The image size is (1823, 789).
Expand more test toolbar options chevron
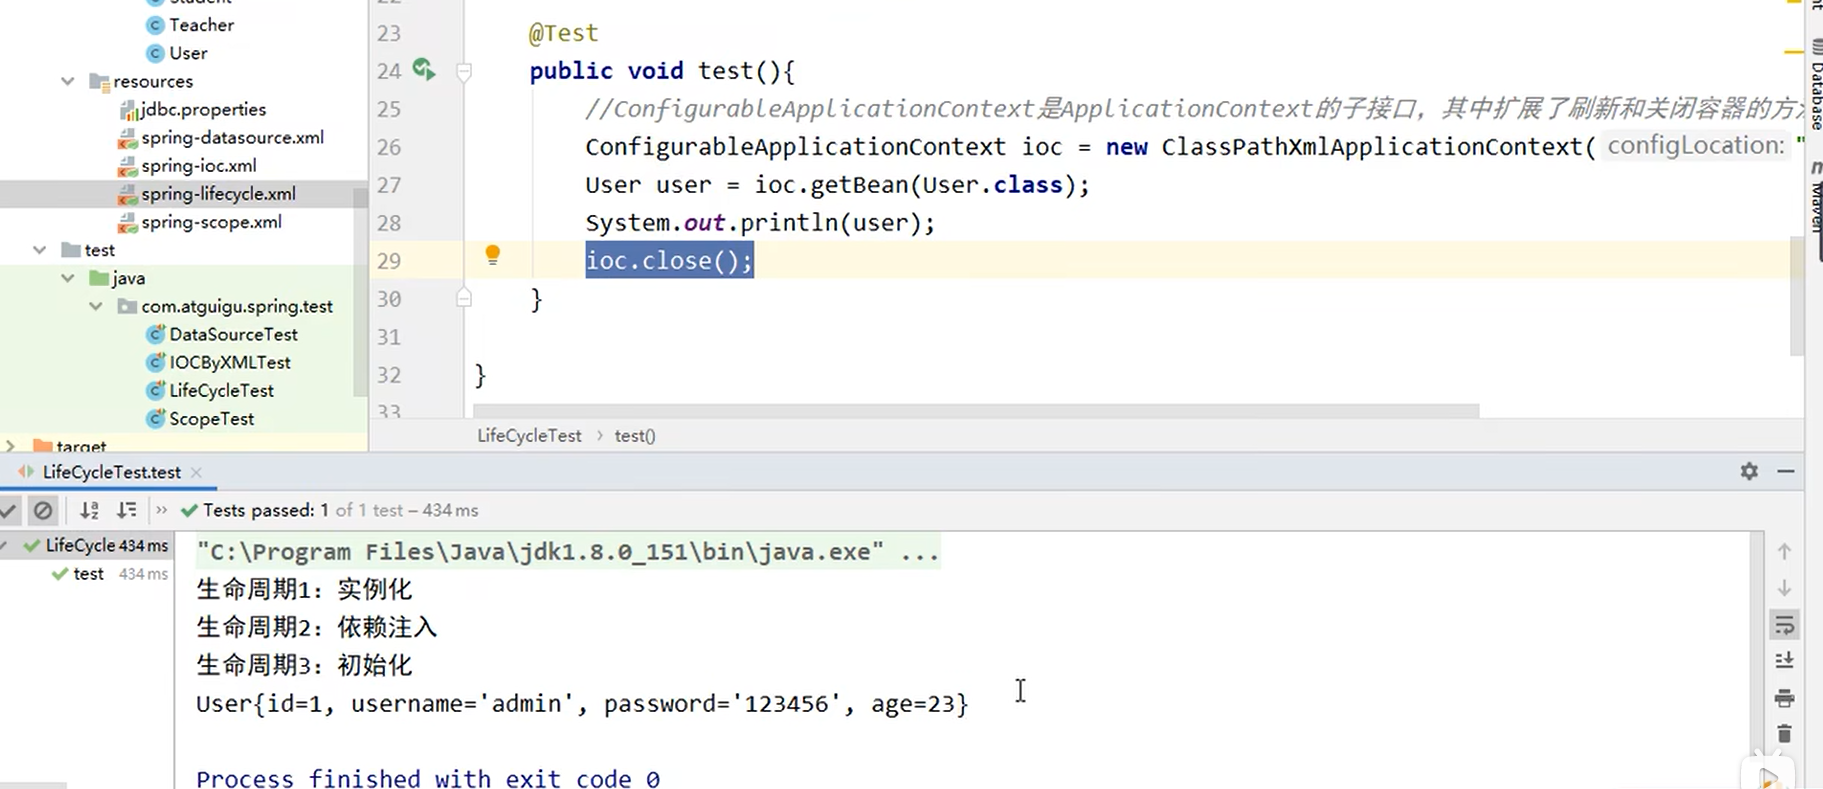click(162, 510)
